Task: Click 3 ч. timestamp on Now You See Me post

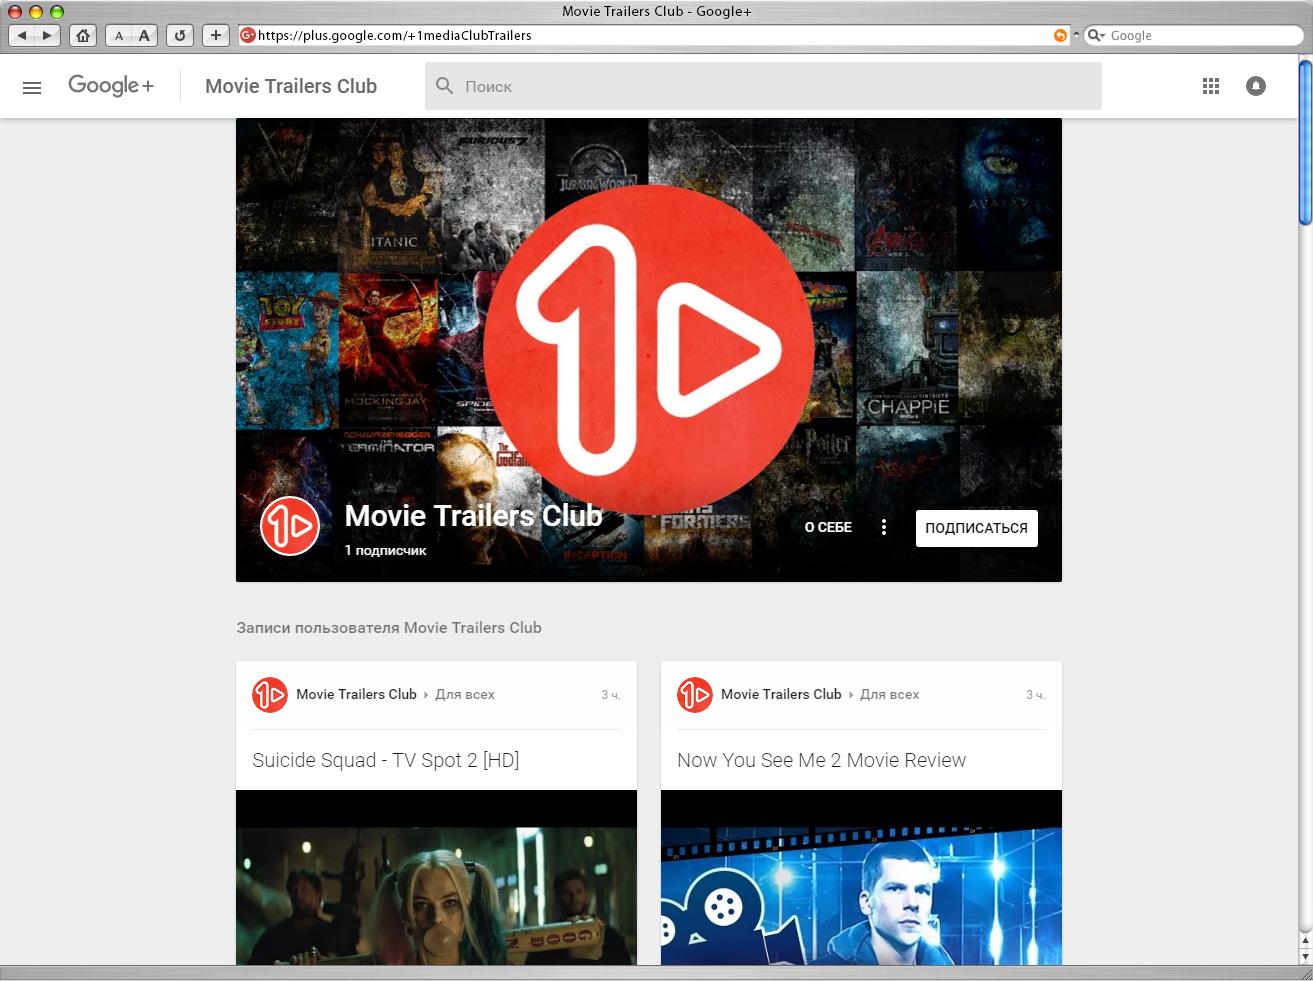Action: tap(1036, 694)
